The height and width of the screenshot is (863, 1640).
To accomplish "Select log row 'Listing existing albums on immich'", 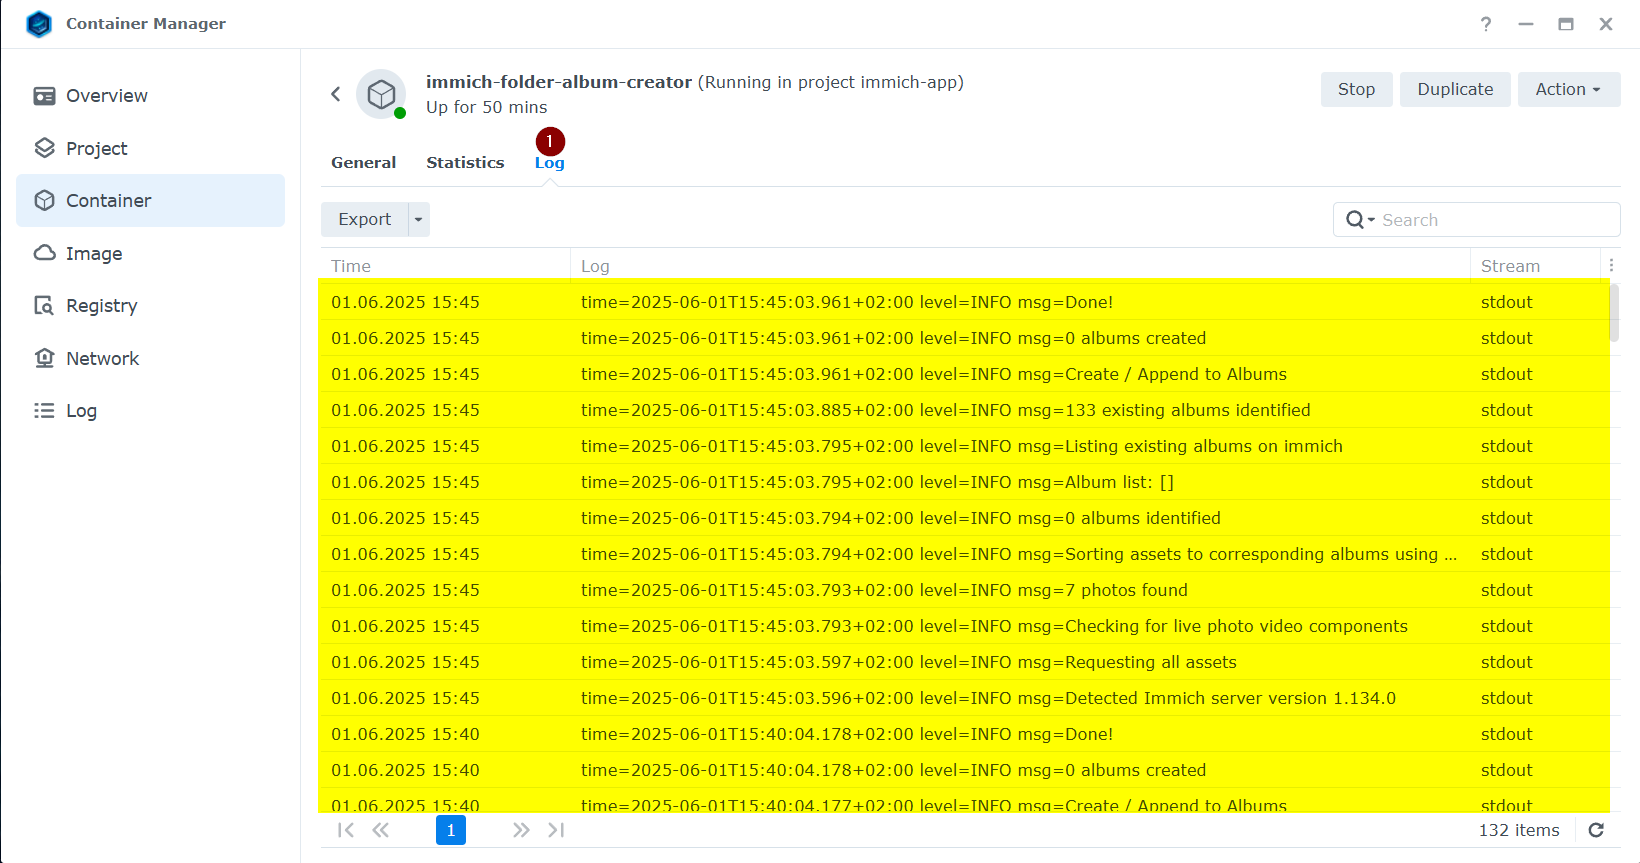I will 965,446.
